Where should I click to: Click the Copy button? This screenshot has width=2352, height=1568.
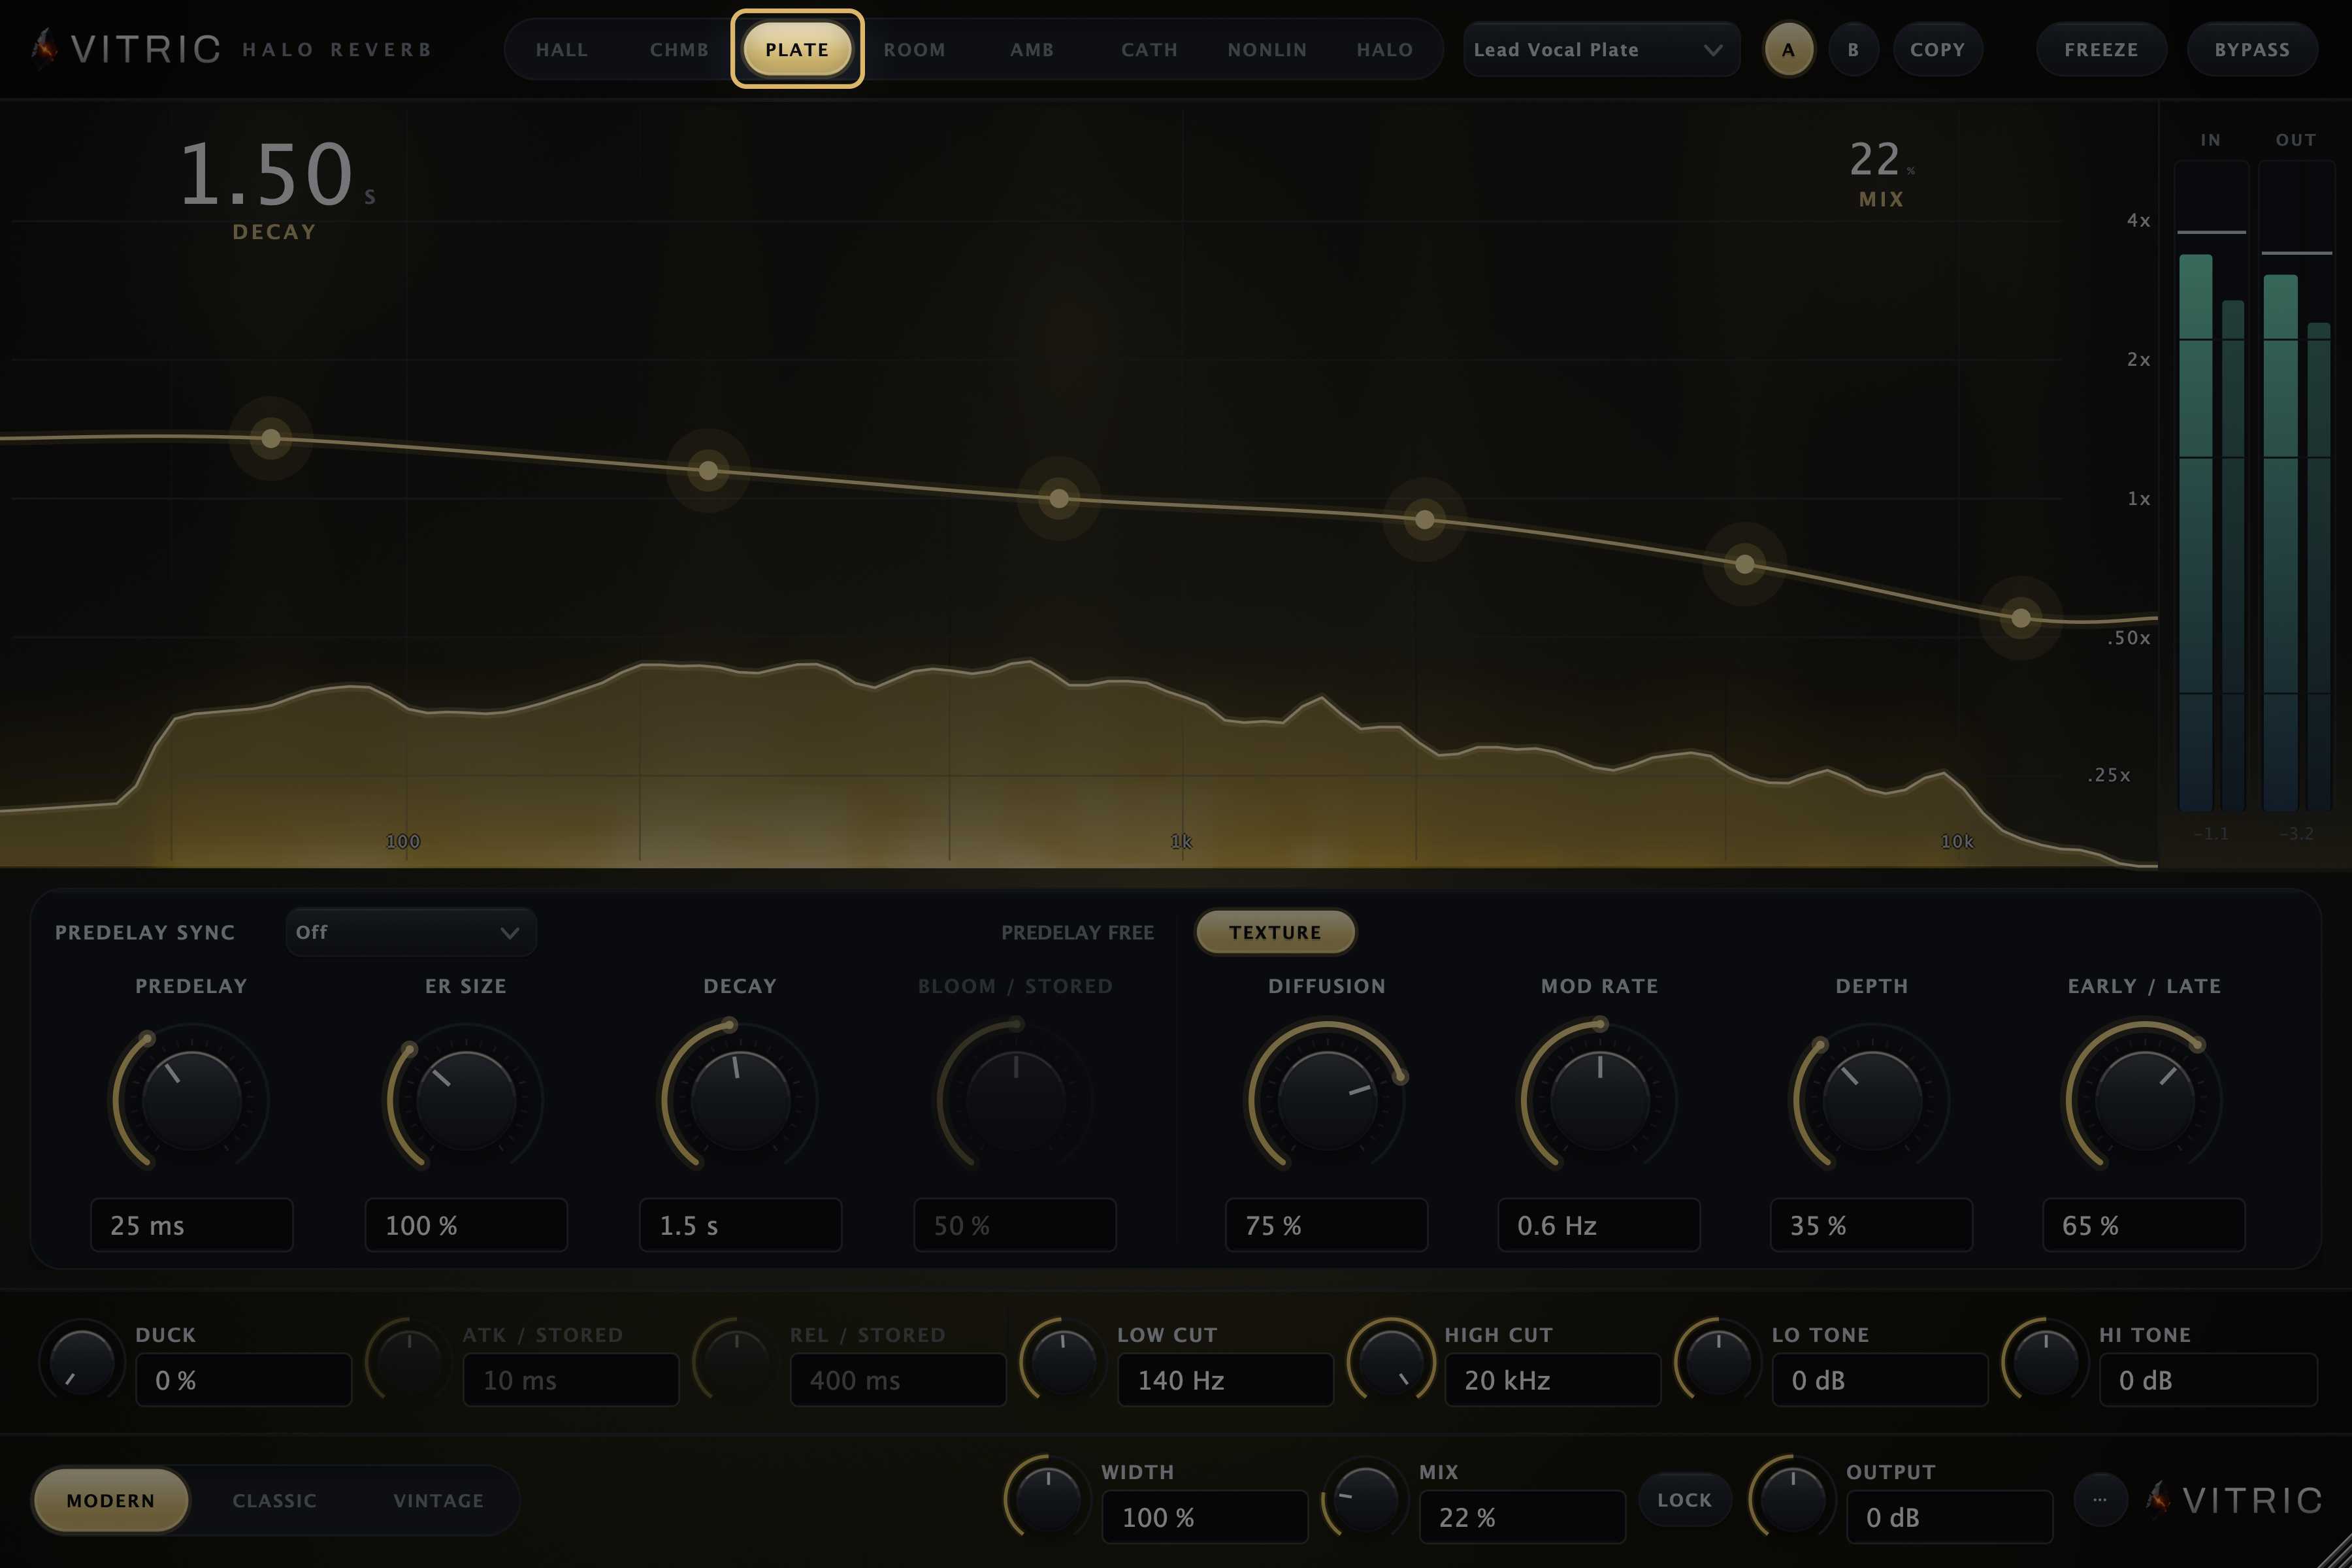[1937, 49]
